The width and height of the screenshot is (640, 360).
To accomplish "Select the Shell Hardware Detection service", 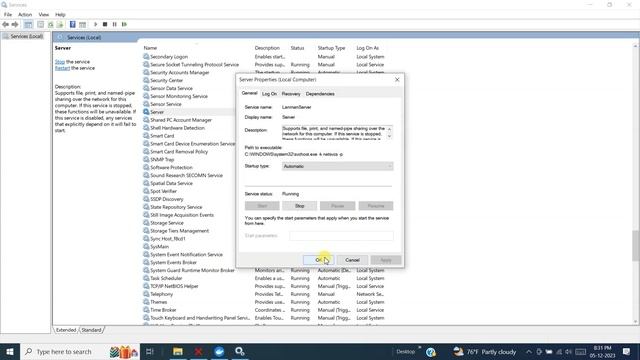I will pyautogui.click(x=177, y=128).
